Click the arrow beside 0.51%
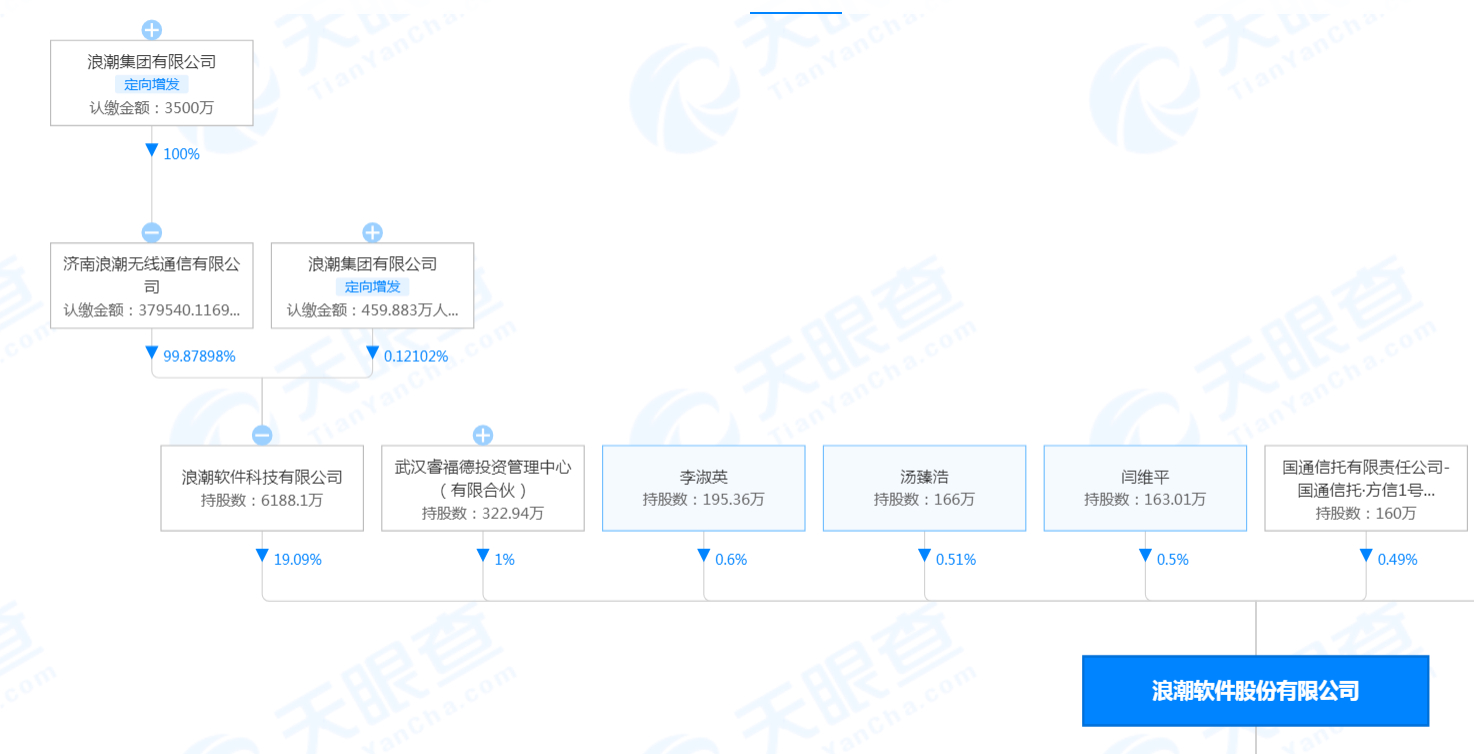Viewport: 1474px width, 754px height. coord(925,556)
